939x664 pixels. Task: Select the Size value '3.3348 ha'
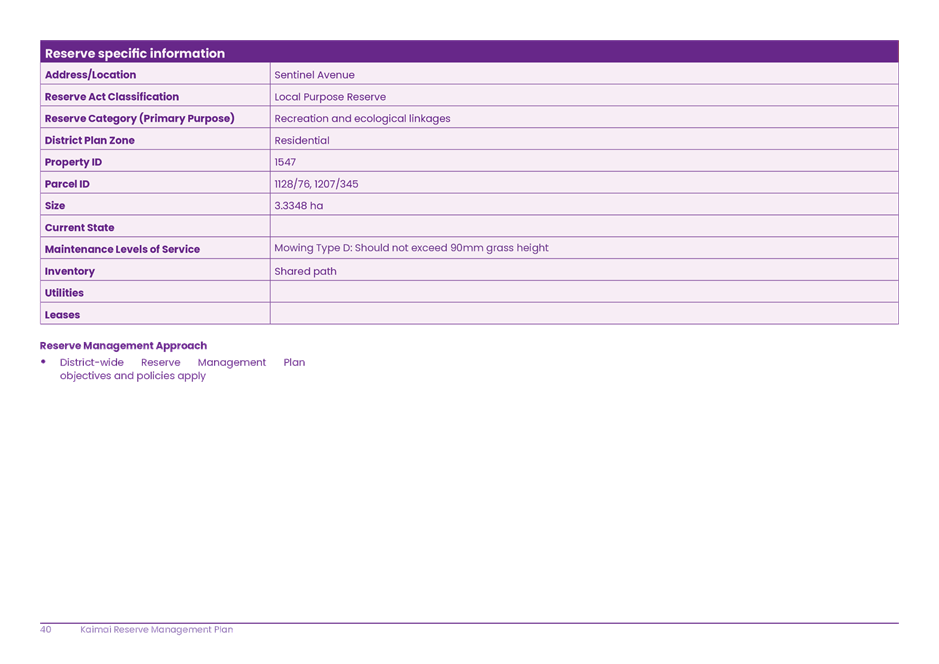[298, 205]
